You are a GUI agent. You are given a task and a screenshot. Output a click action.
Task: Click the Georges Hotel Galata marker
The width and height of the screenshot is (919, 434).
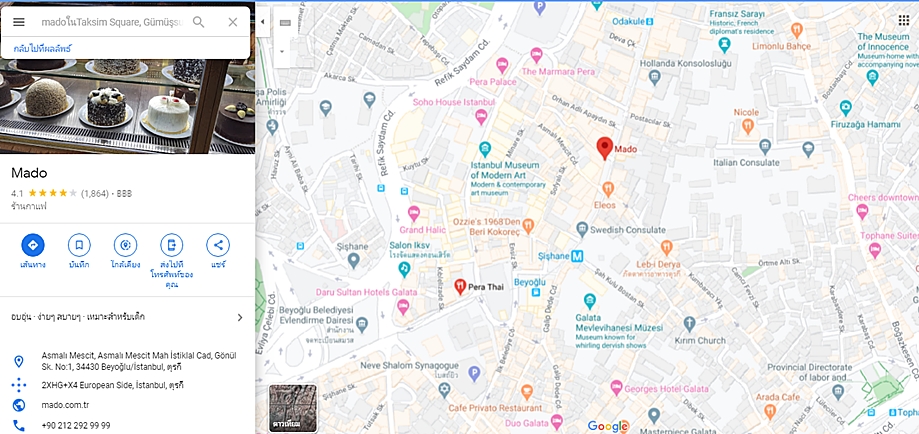tap(616, 388)
